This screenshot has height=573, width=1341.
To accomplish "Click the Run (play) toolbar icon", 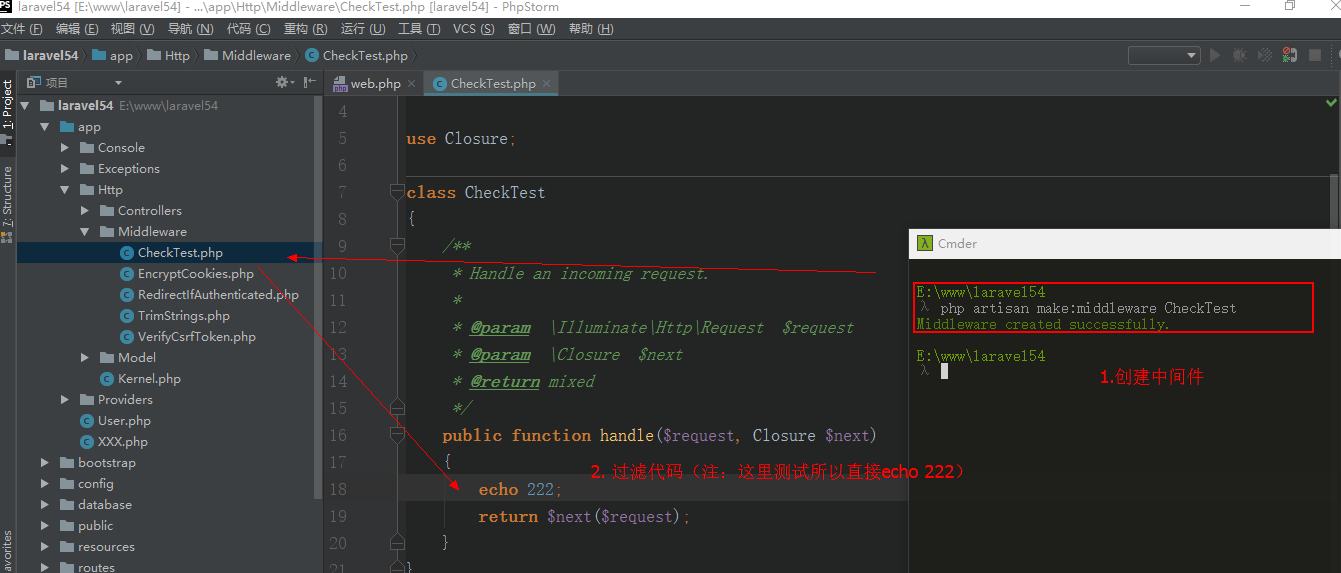I will [x=1215, y=56].
